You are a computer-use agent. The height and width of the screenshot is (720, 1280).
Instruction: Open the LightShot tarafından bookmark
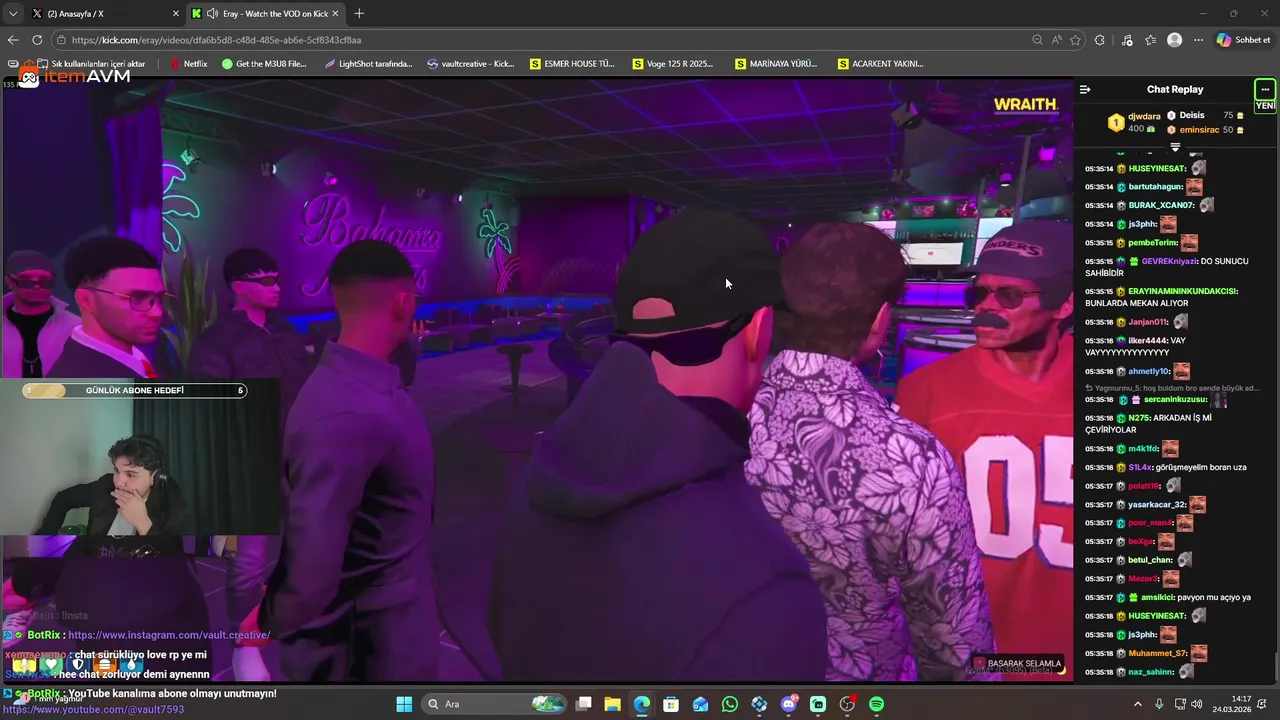[368, 63]
